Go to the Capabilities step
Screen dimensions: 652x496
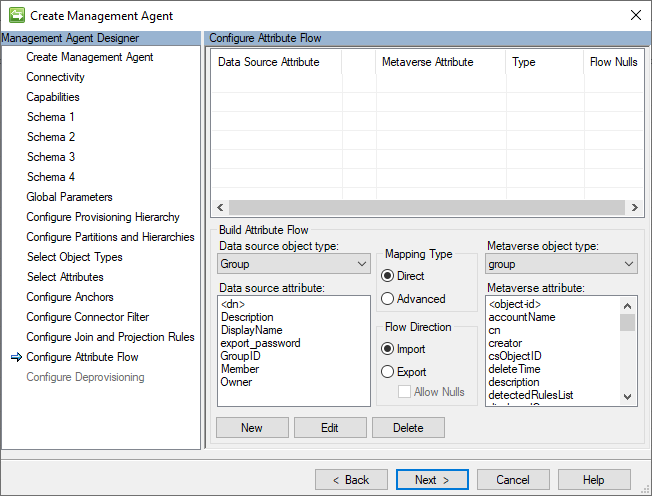click(x=53, y=97)
